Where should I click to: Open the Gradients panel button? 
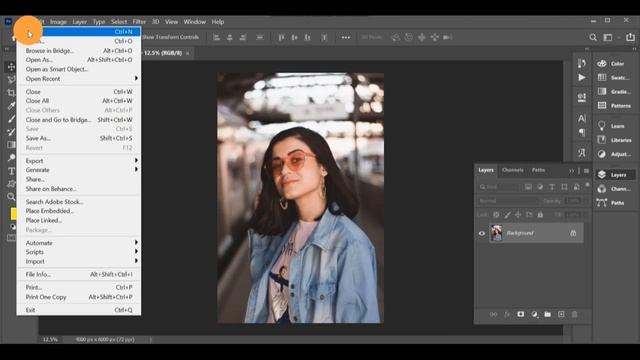(614, 91)
